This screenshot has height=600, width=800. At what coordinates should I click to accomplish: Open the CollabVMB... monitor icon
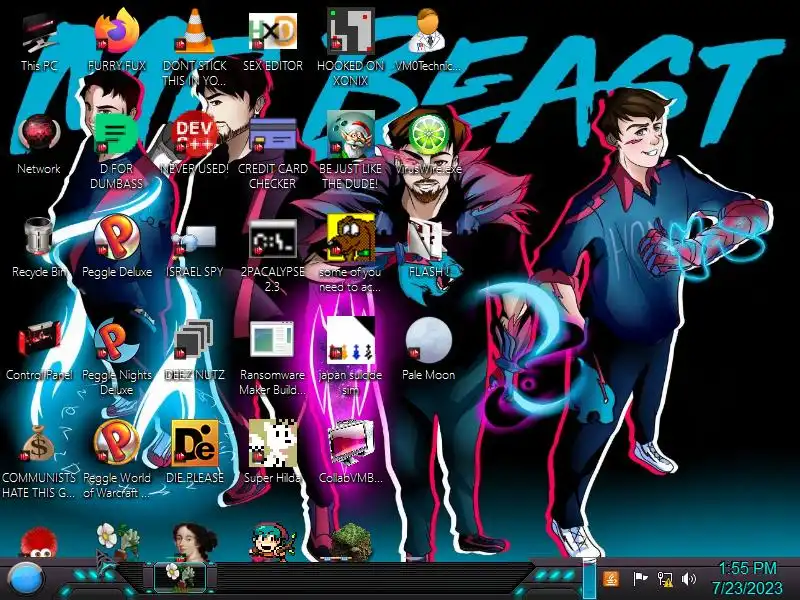click(351, 444)
